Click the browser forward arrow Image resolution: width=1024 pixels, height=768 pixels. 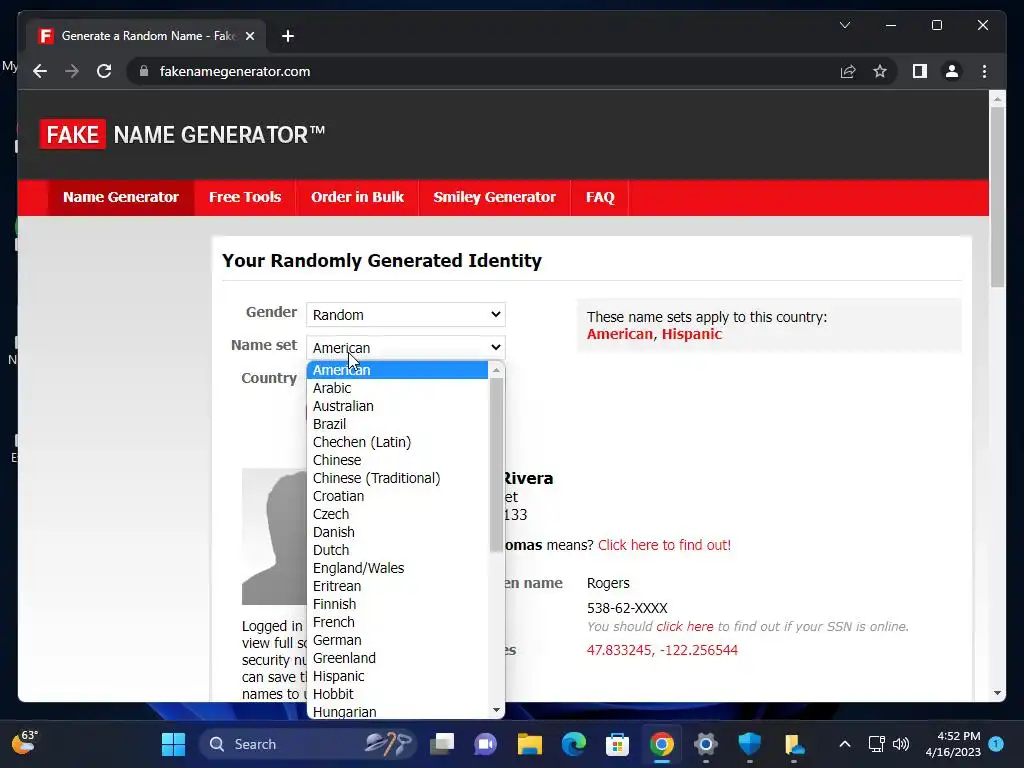(72, 71)
